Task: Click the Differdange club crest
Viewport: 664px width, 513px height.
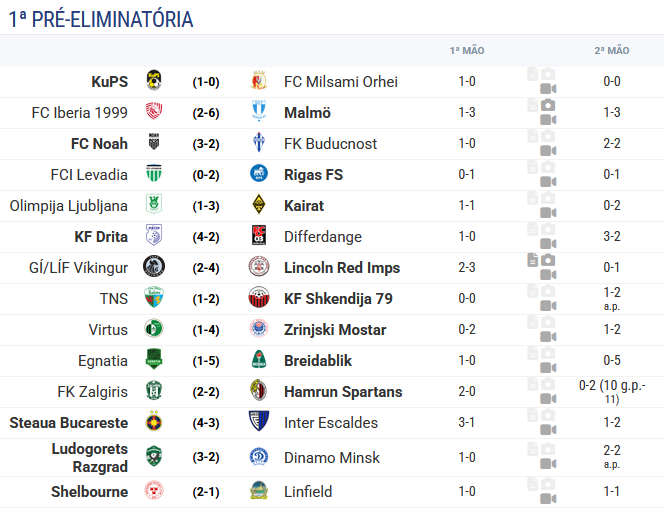Action: pyautogui.click(x=258, y=236)
